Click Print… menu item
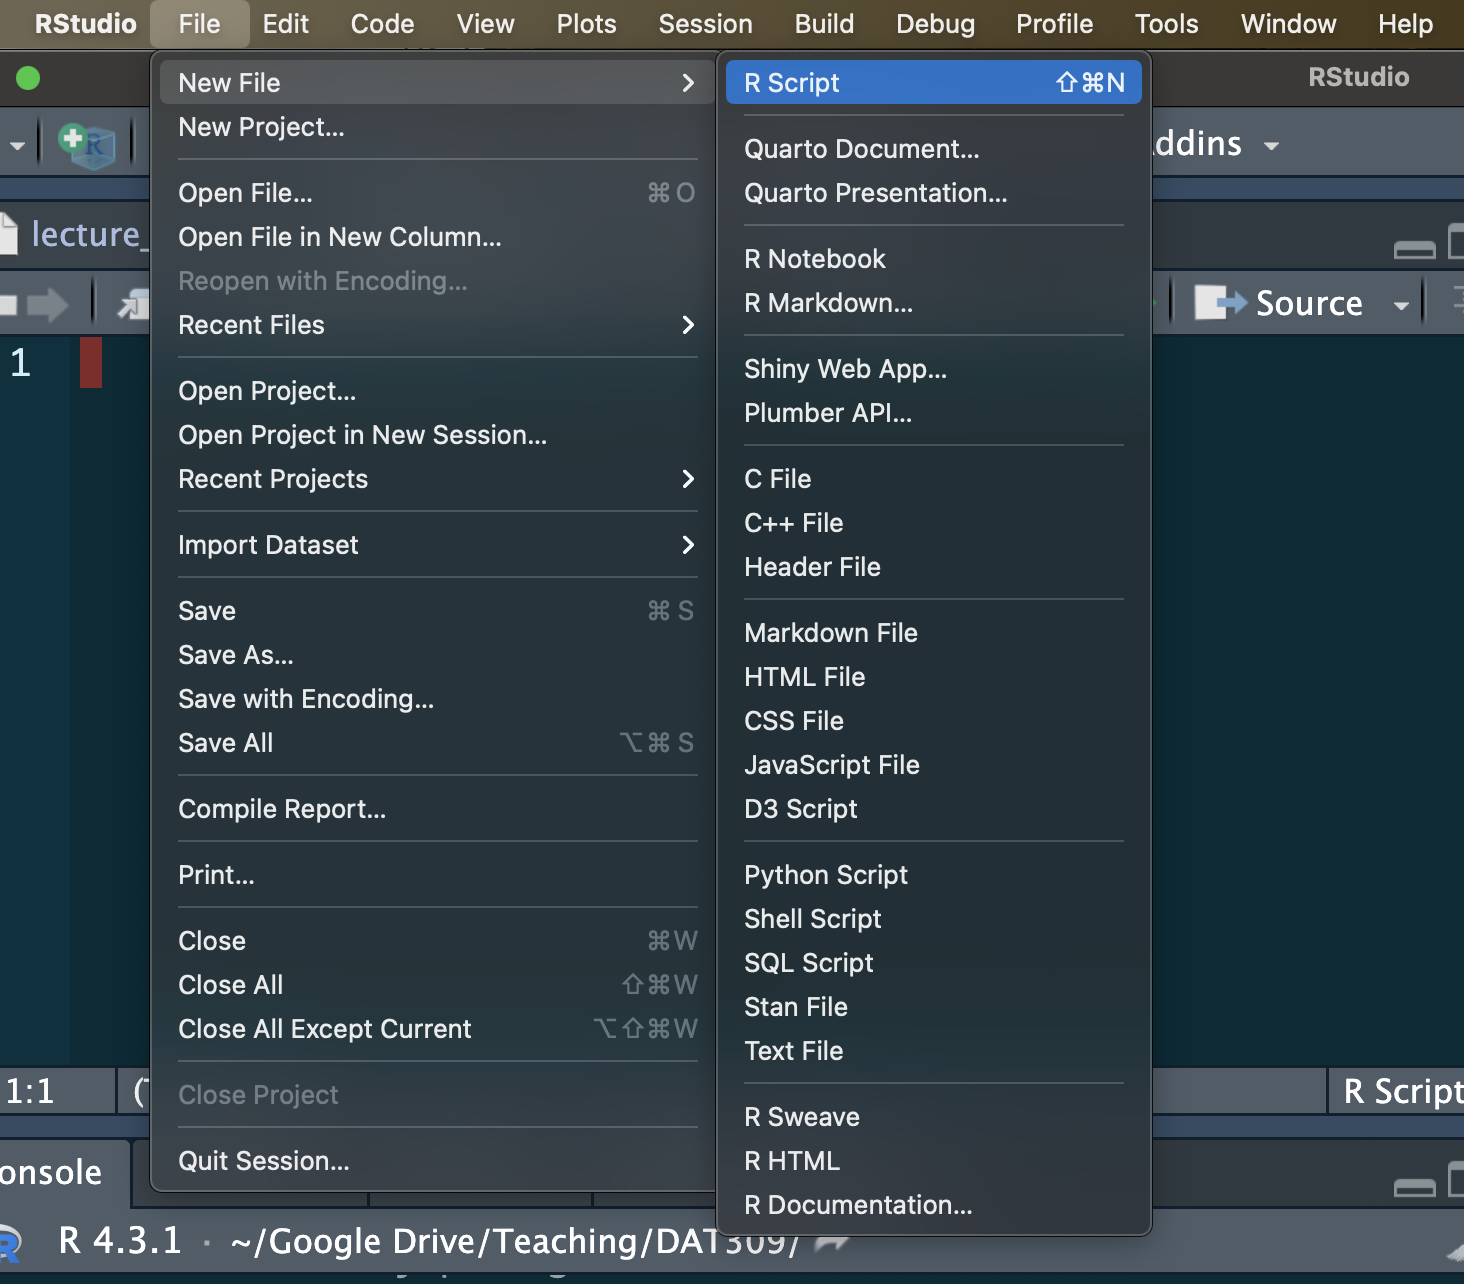The width and height of the screenshot is (1464, 1284). click(437, 874)
